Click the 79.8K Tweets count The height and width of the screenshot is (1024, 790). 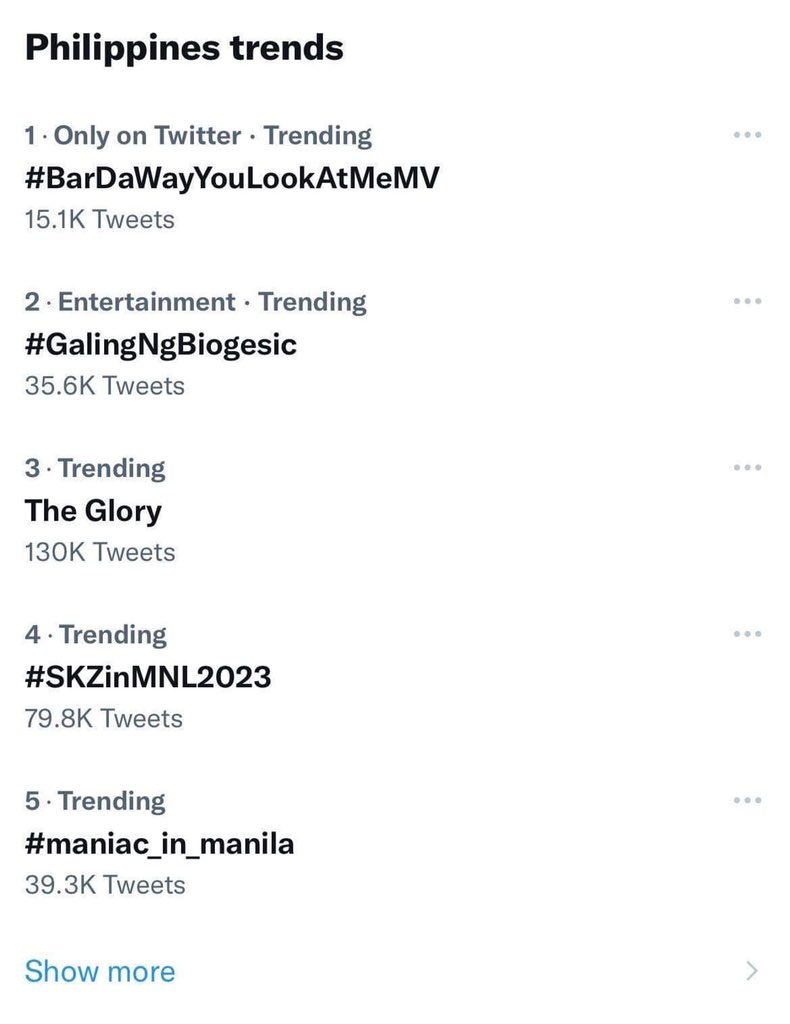103,718
